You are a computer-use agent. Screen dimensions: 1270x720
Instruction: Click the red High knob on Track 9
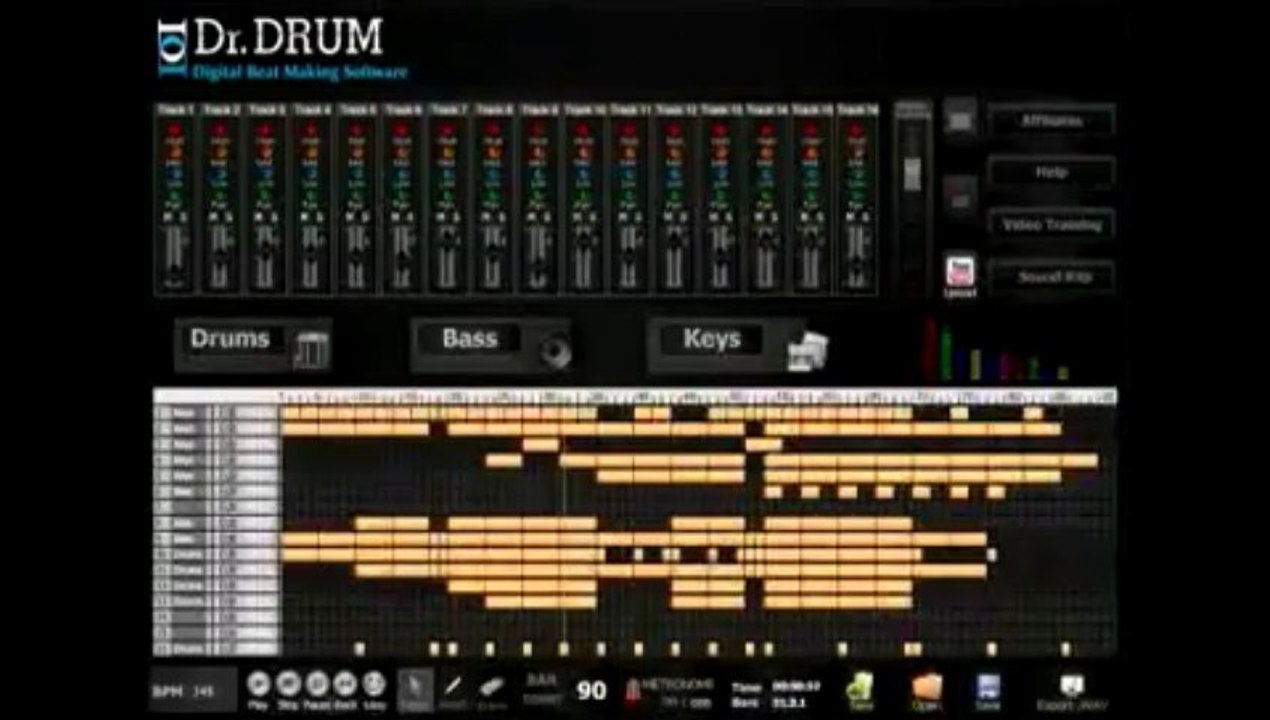tap(539, 131)
